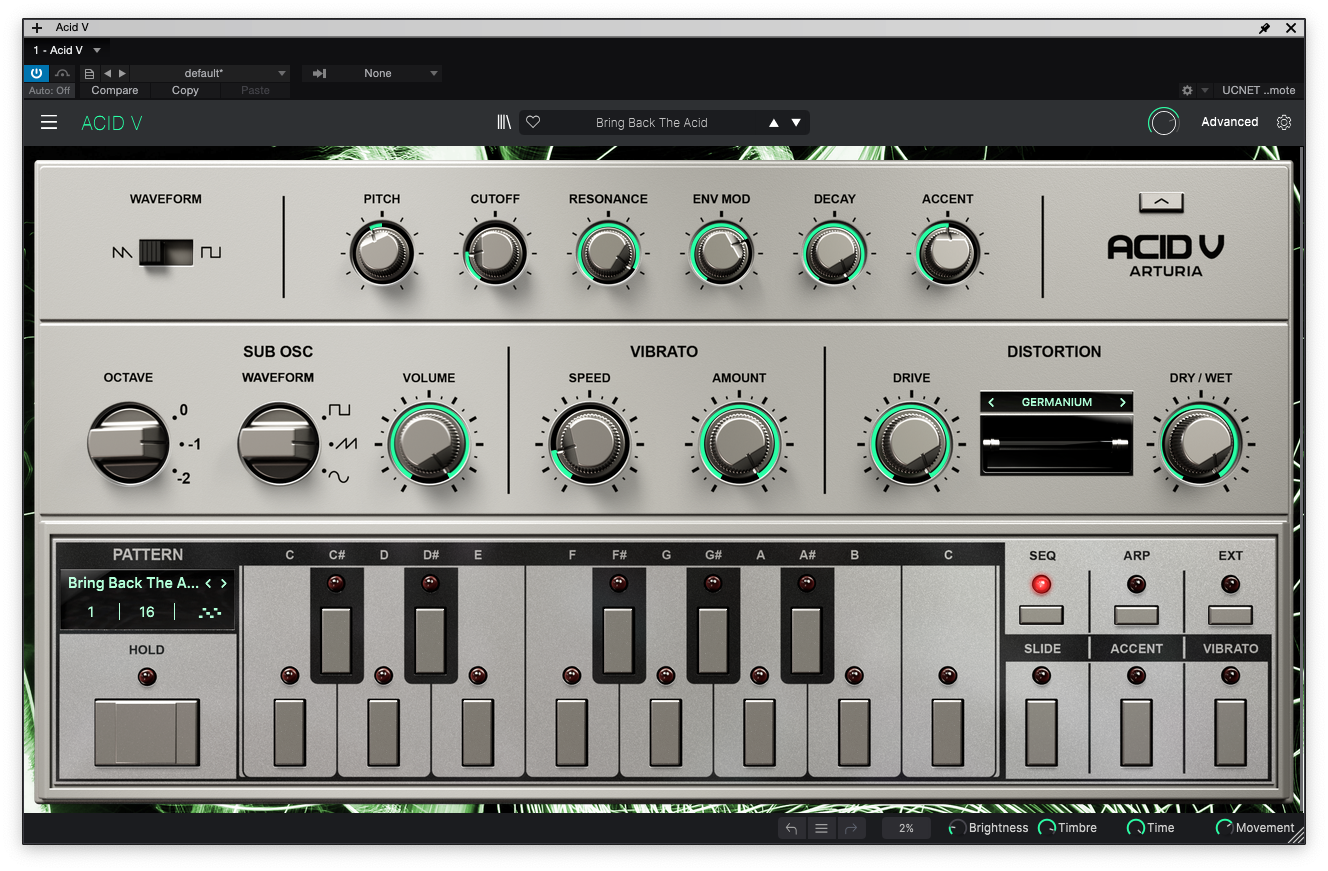Open the host gear settings icon
The width and height of the screenshot is (1328, 871).
point(1187,90)
